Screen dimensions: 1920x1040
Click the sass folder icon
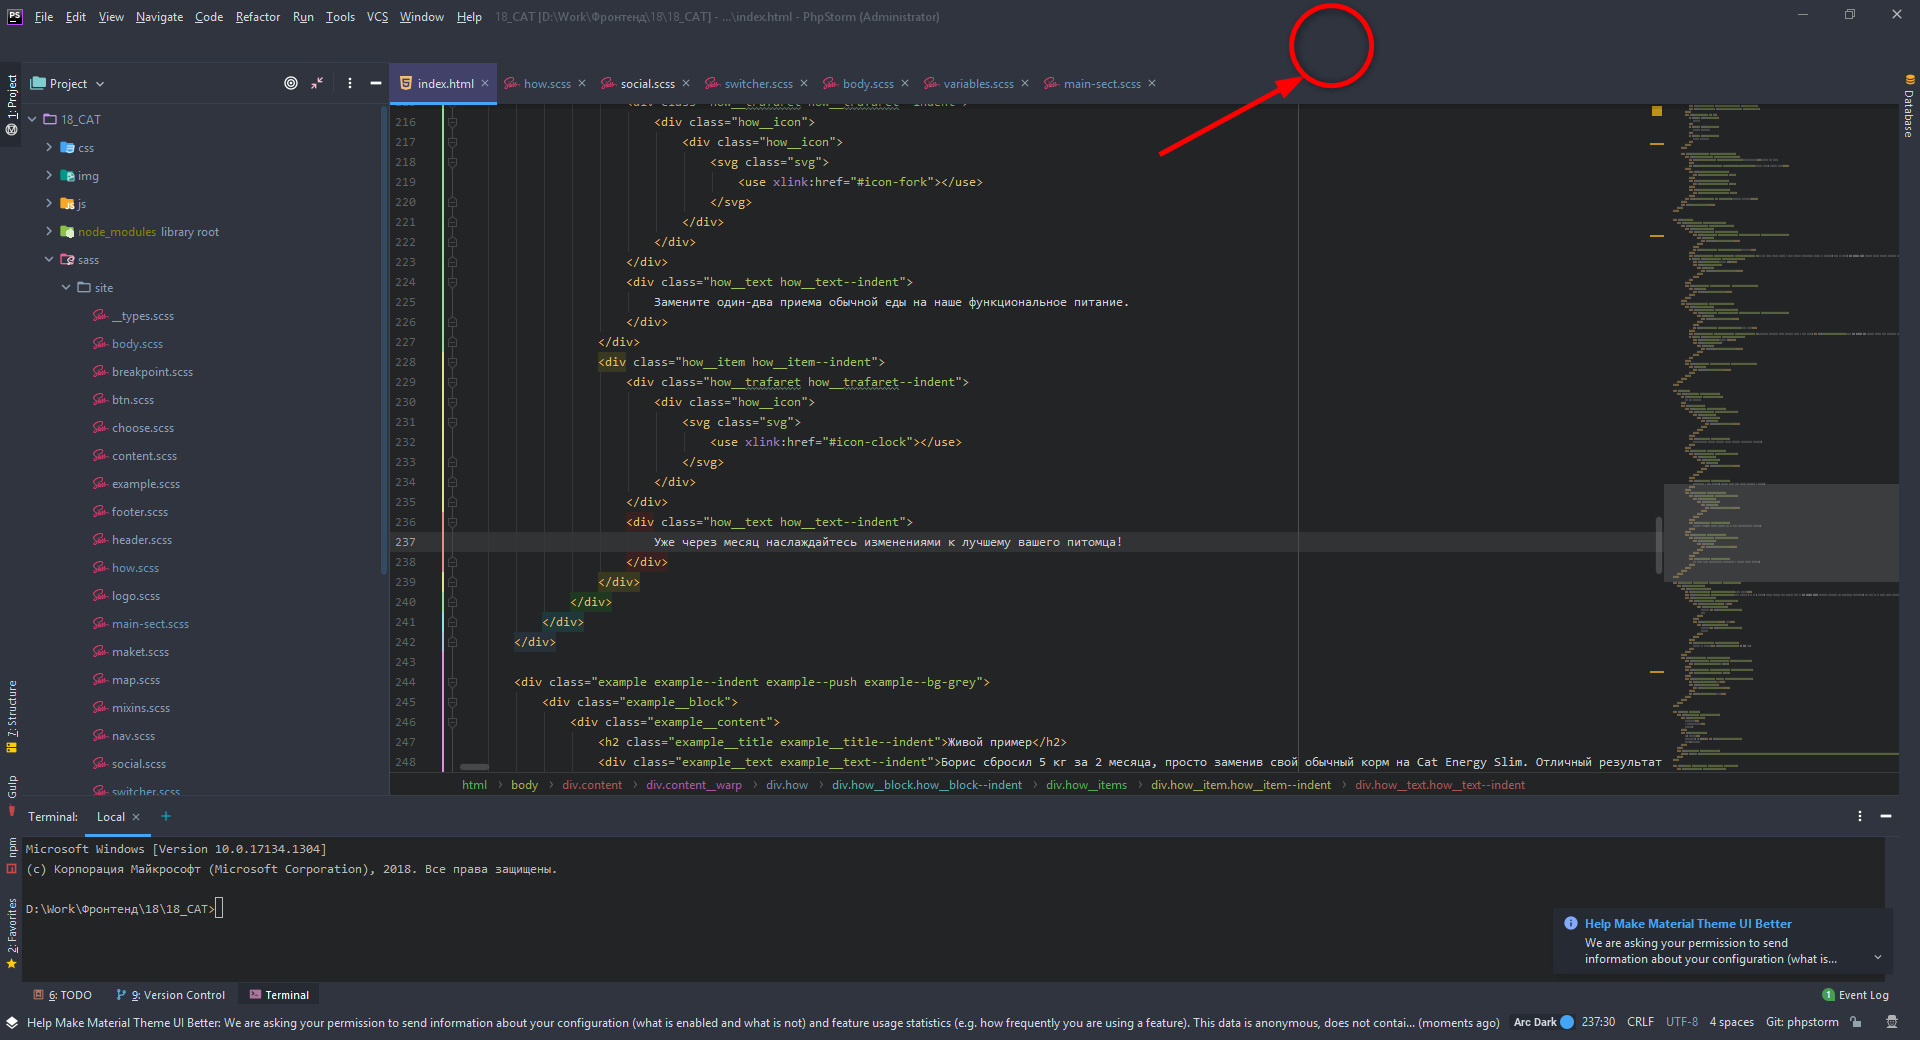(67, 259)
